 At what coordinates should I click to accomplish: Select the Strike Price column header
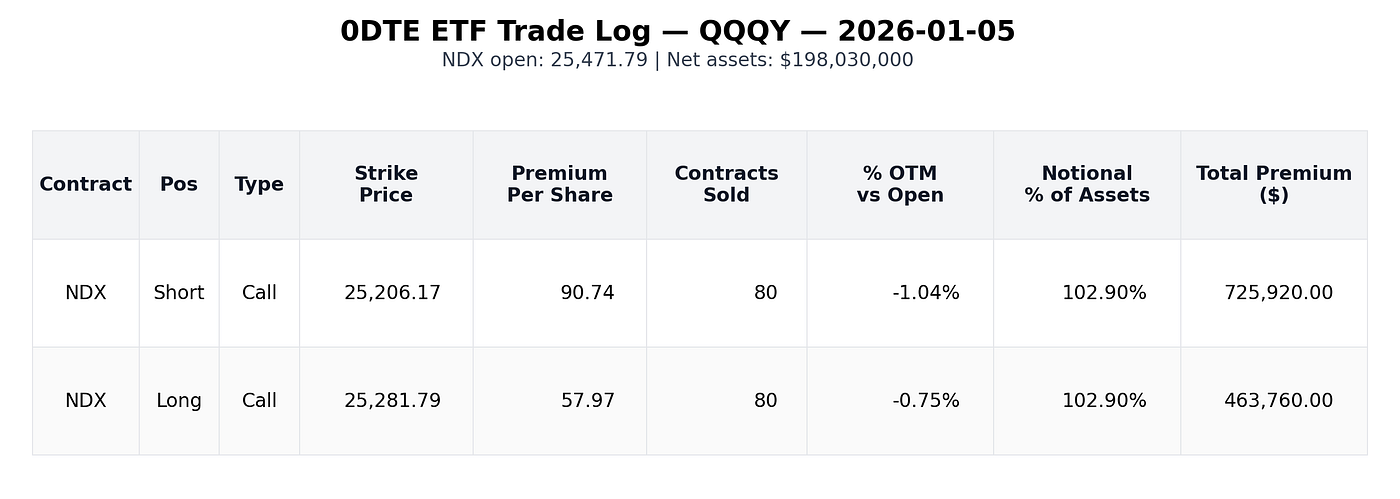[386, 185]
